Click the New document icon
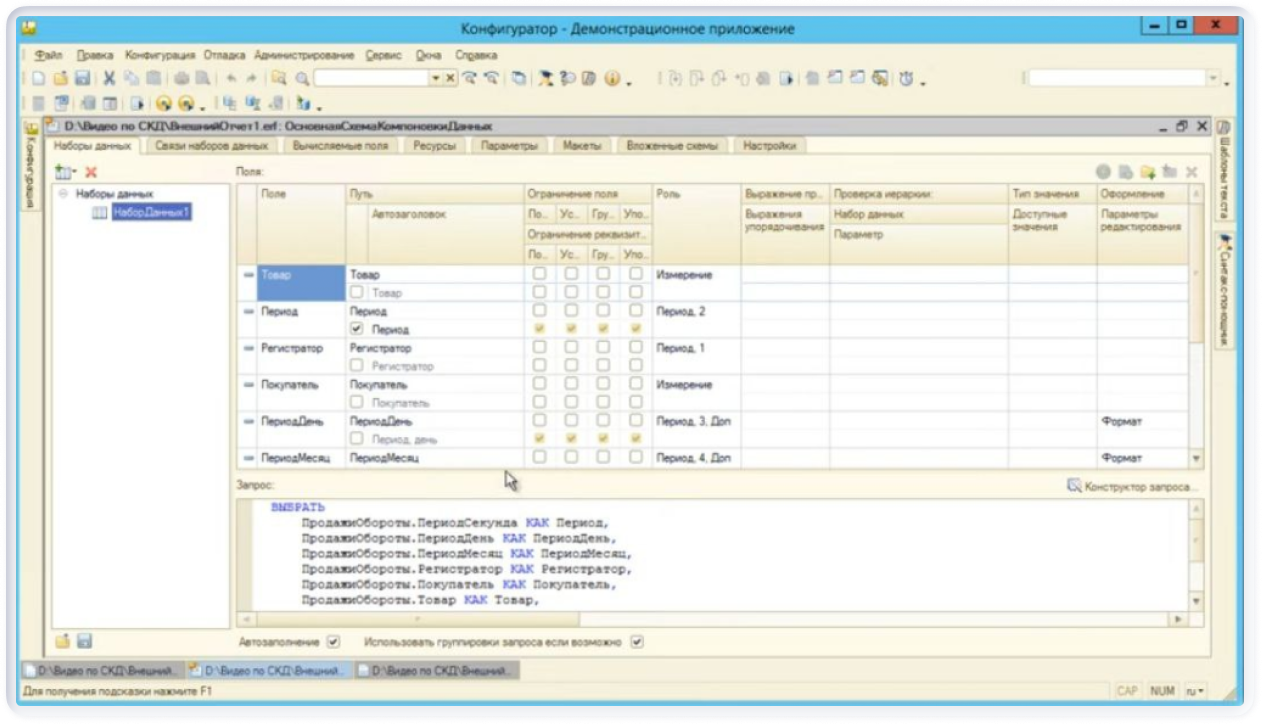 click(x=38, y=78)
